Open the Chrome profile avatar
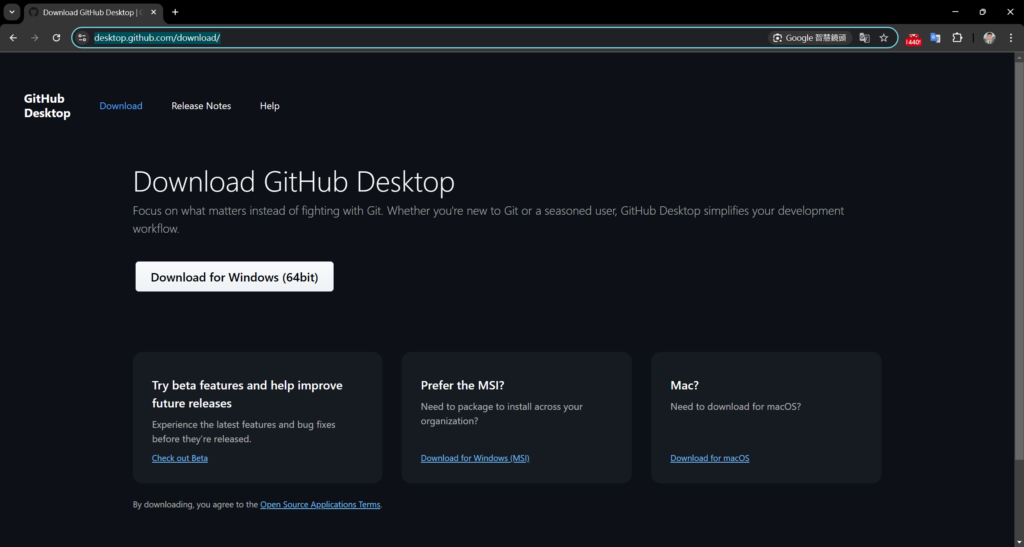The width and height of the screenshot is (1024, 547). click(x=989, y=38)
